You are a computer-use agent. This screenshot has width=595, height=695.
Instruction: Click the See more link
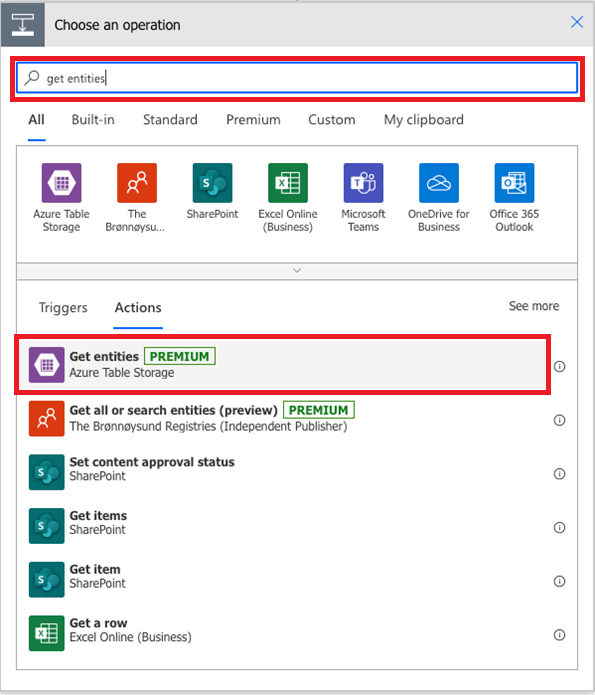point(534,306)
